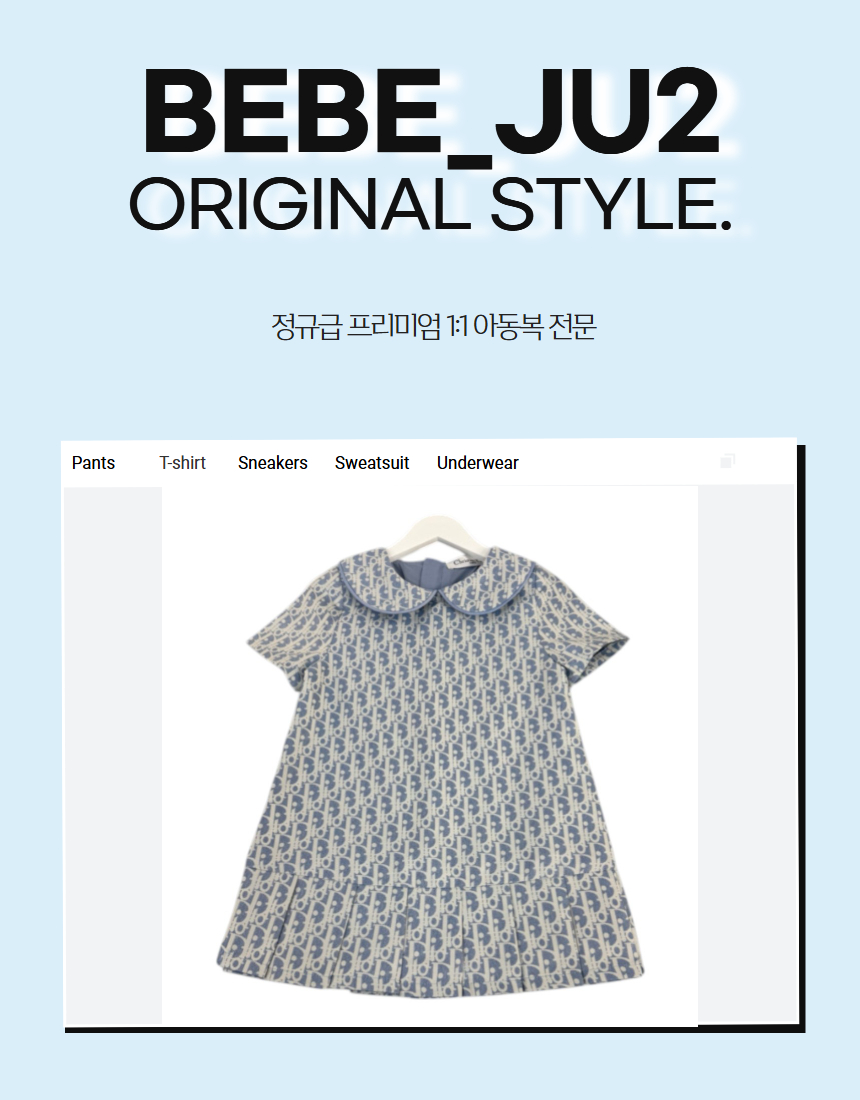Click the ORIGINAL STYLE. heading text
The height and width of the screenshot is (1100, 860).
tap(431, 204)
